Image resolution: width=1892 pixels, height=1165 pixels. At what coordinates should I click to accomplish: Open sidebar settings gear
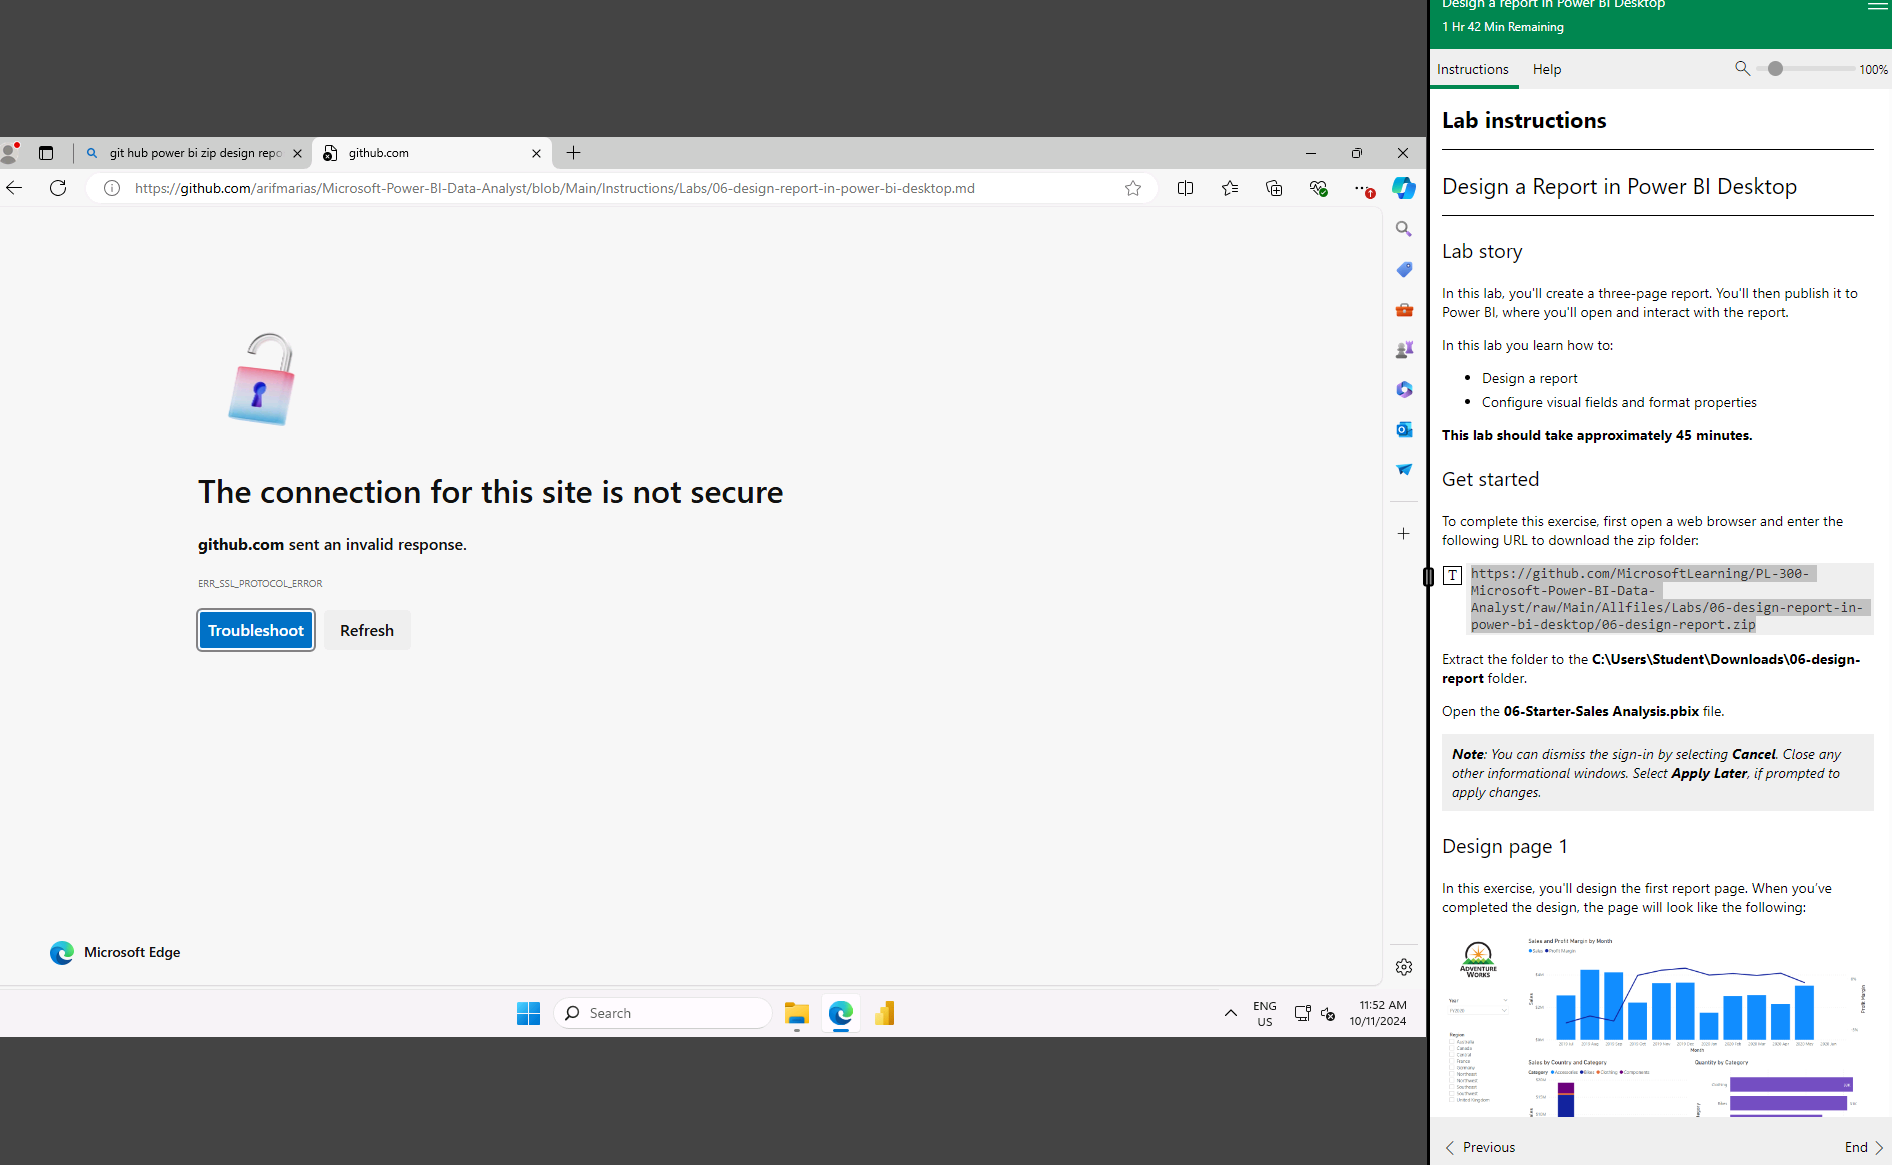1404,967
